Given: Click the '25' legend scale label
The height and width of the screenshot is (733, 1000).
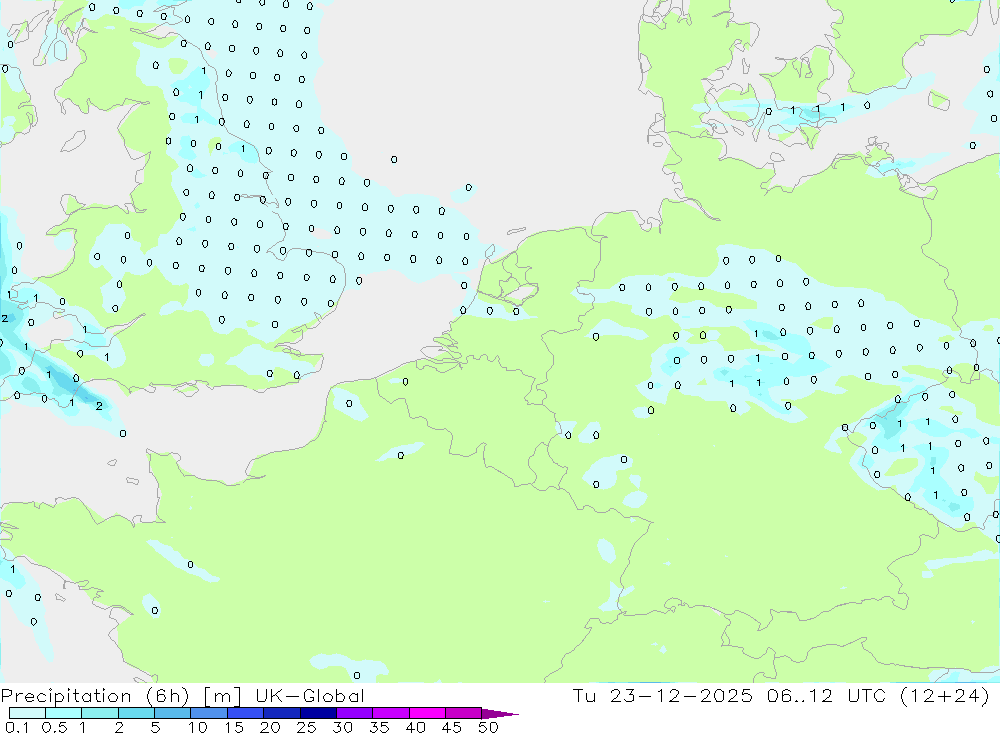Looking at the screenshot, I should click(x=306, y=727).
